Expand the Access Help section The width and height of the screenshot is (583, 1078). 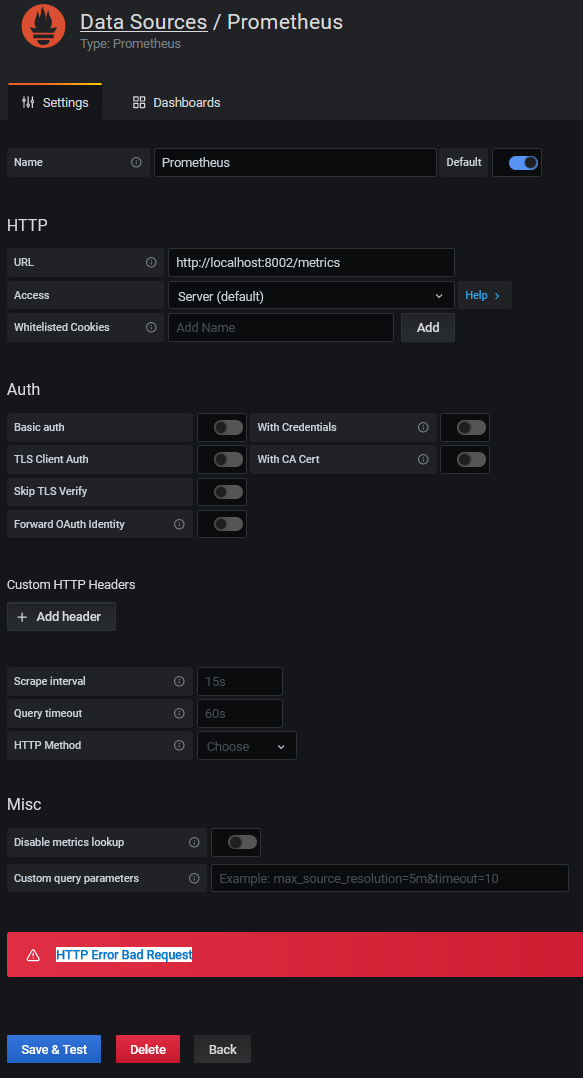[x=483, y=295]
